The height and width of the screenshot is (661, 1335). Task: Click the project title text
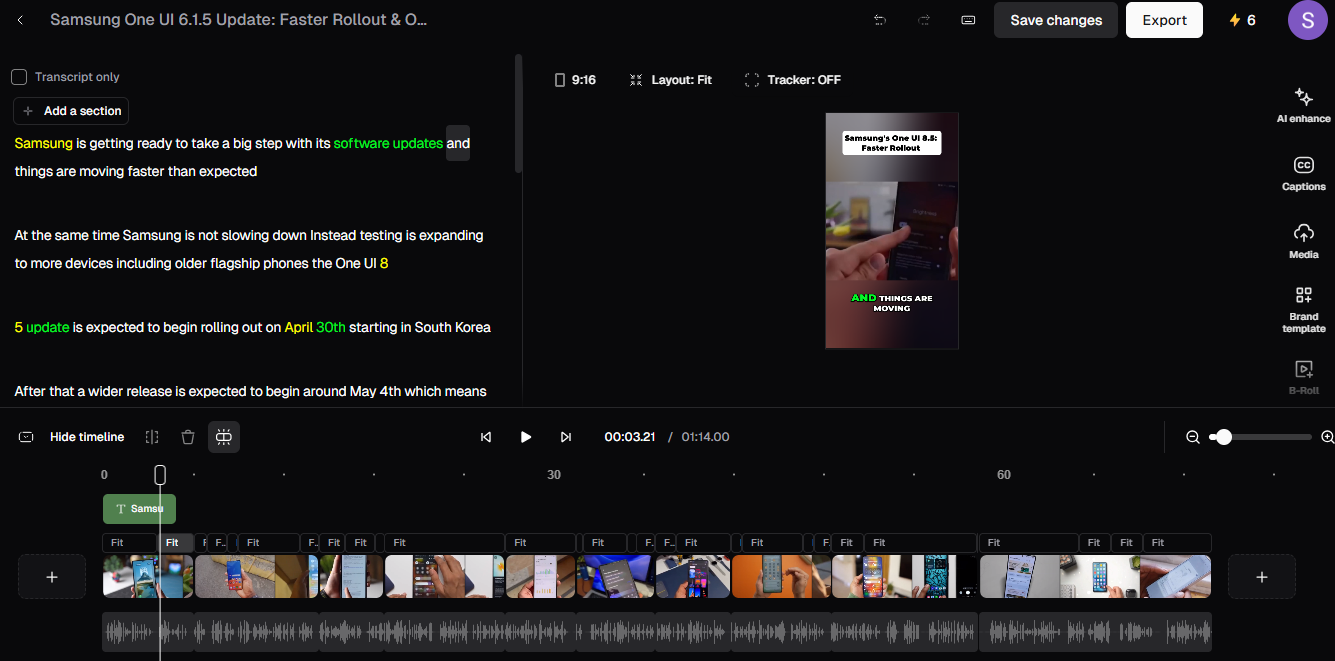[x=239, y=20]
